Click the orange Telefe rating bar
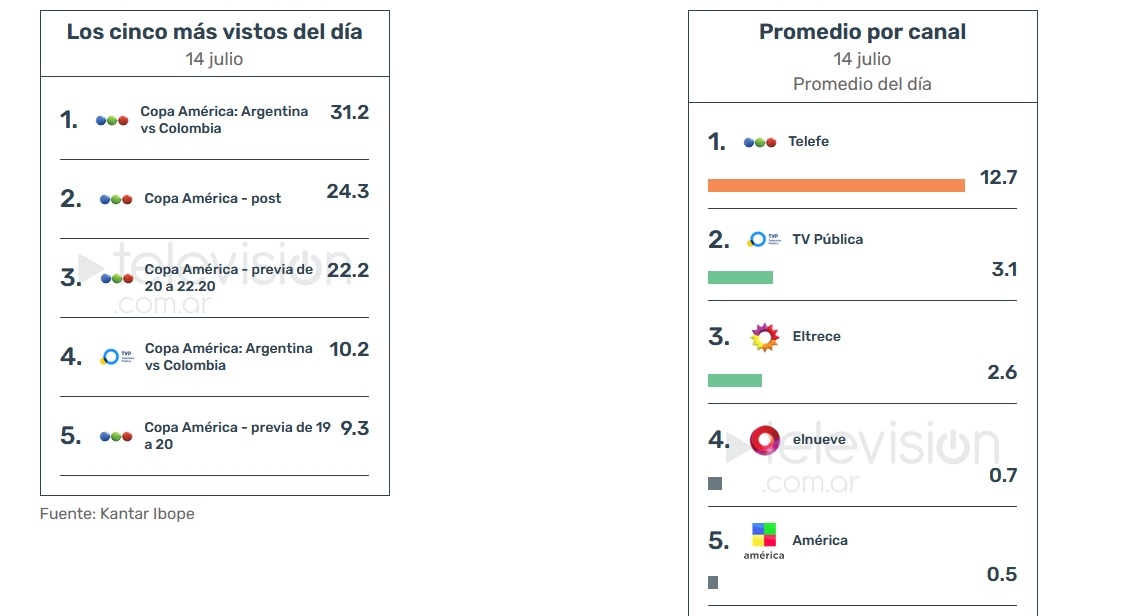The width and height of the screenshot is (1134, 616). pyautogui.click(x=836, y=186)
